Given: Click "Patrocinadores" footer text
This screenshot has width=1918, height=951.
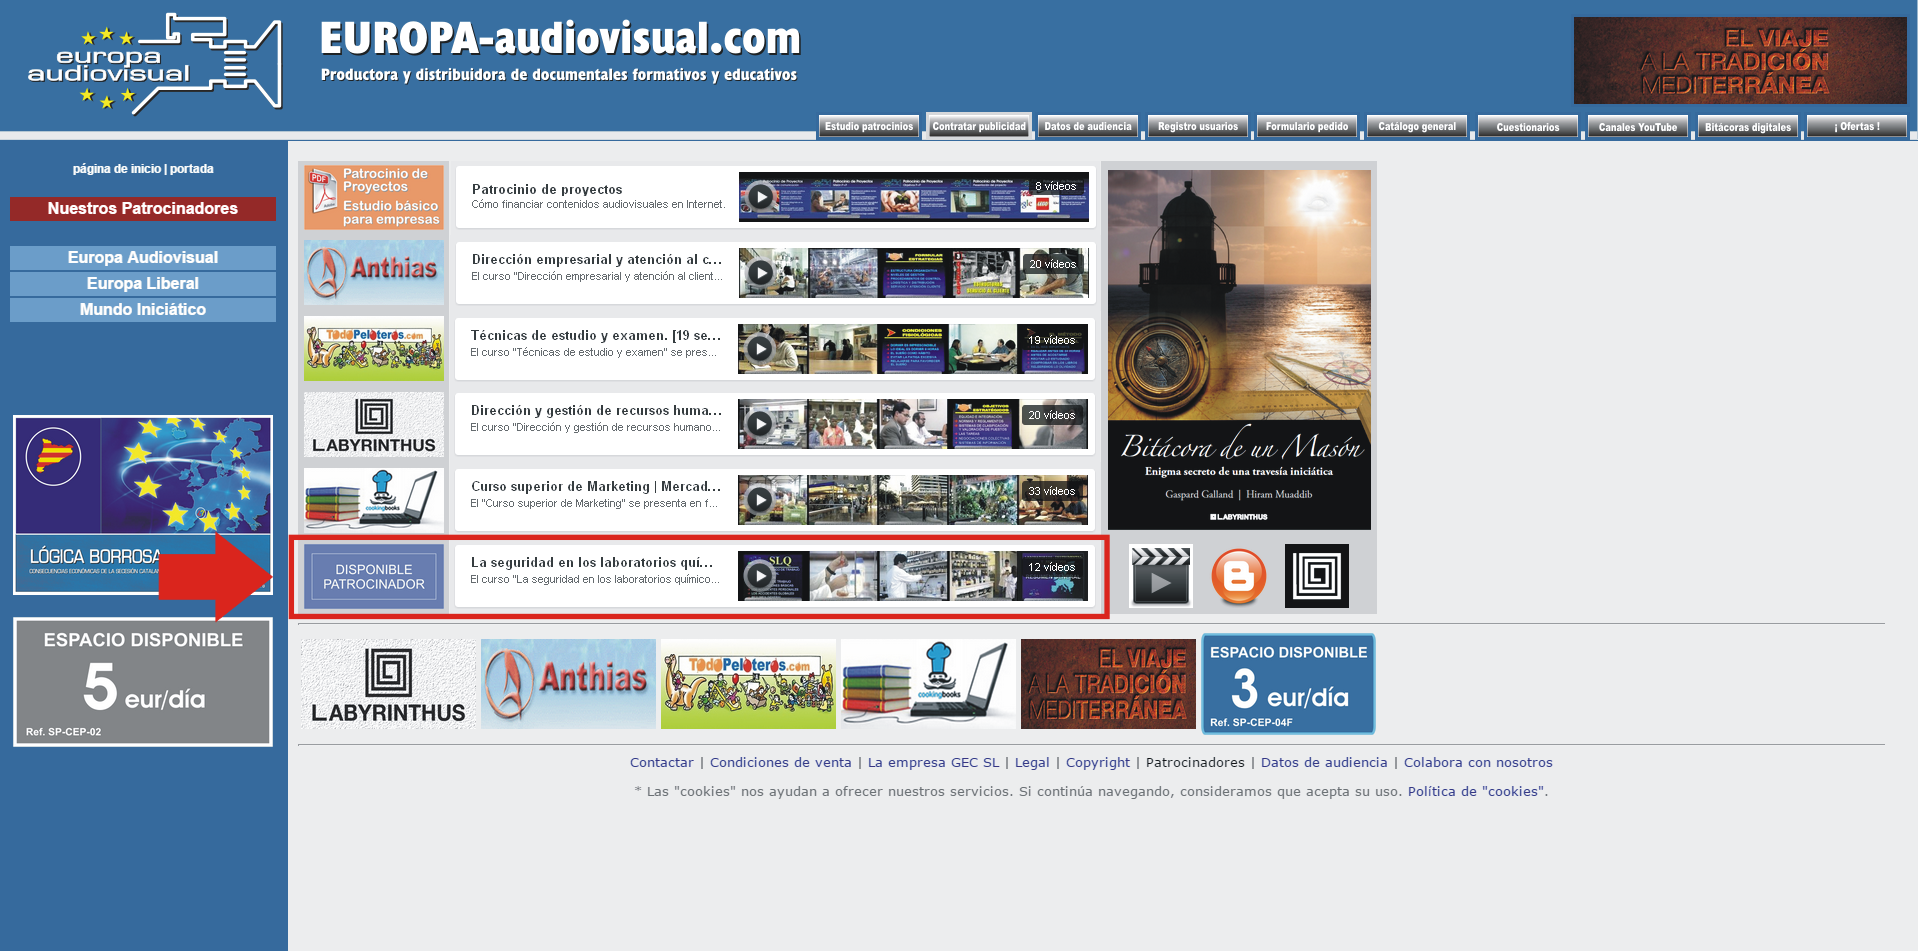Looking at the screenshot, I should (1195, 762).
